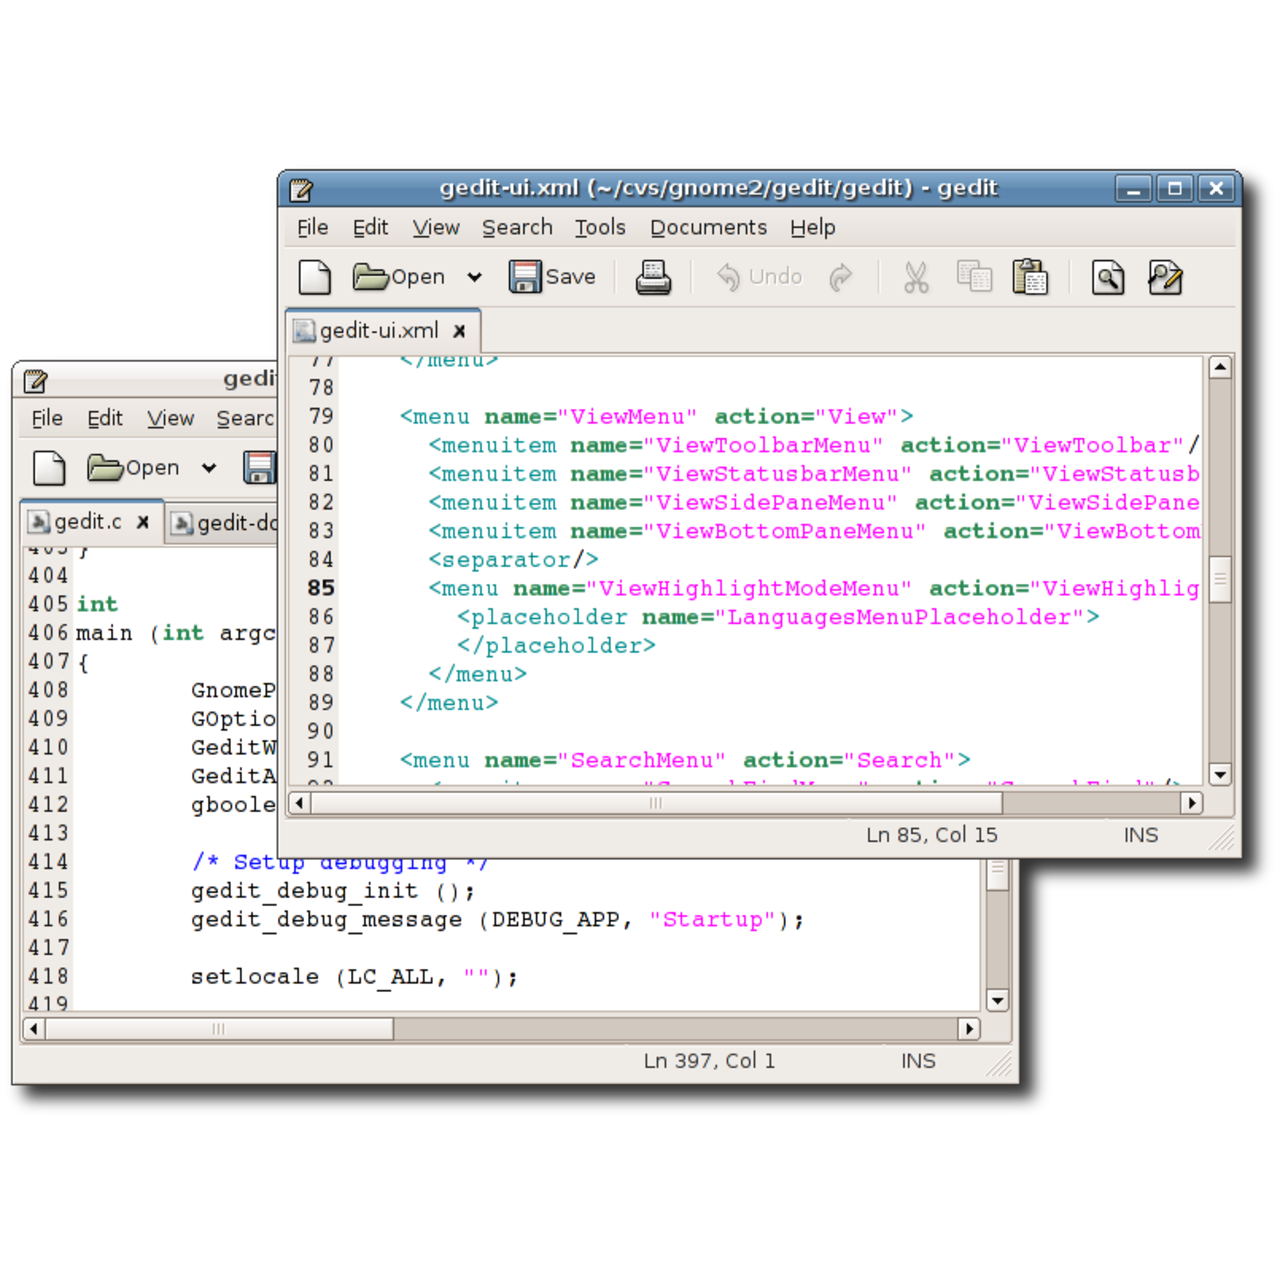The image size is (1280, 1280).
Task: Print the gedit-ui.xml document
Action: coord(653,277)
